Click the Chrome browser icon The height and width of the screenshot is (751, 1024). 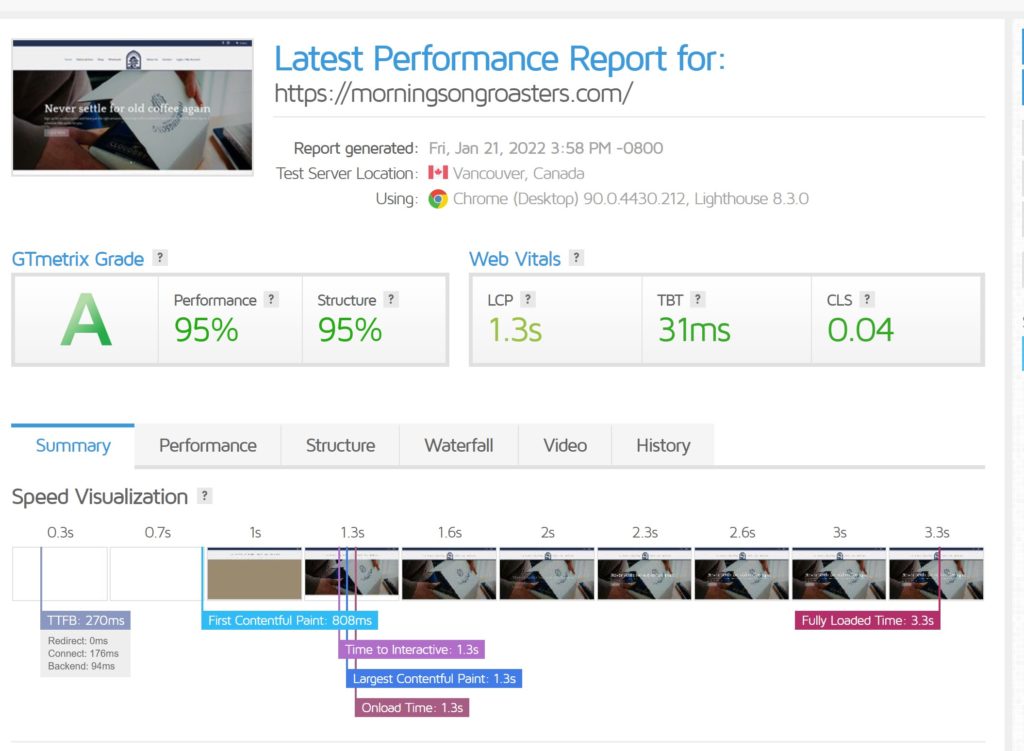click(x=438, y=199)
